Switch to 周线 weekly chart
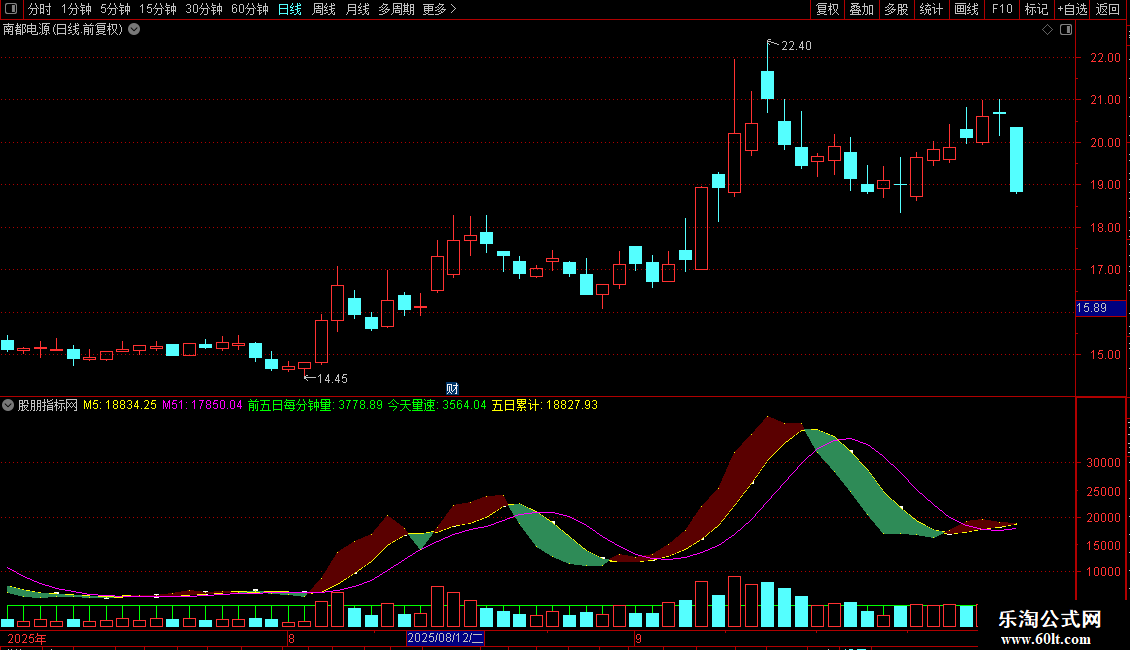This screenshot has width=1130, height=650. point(324,9)
